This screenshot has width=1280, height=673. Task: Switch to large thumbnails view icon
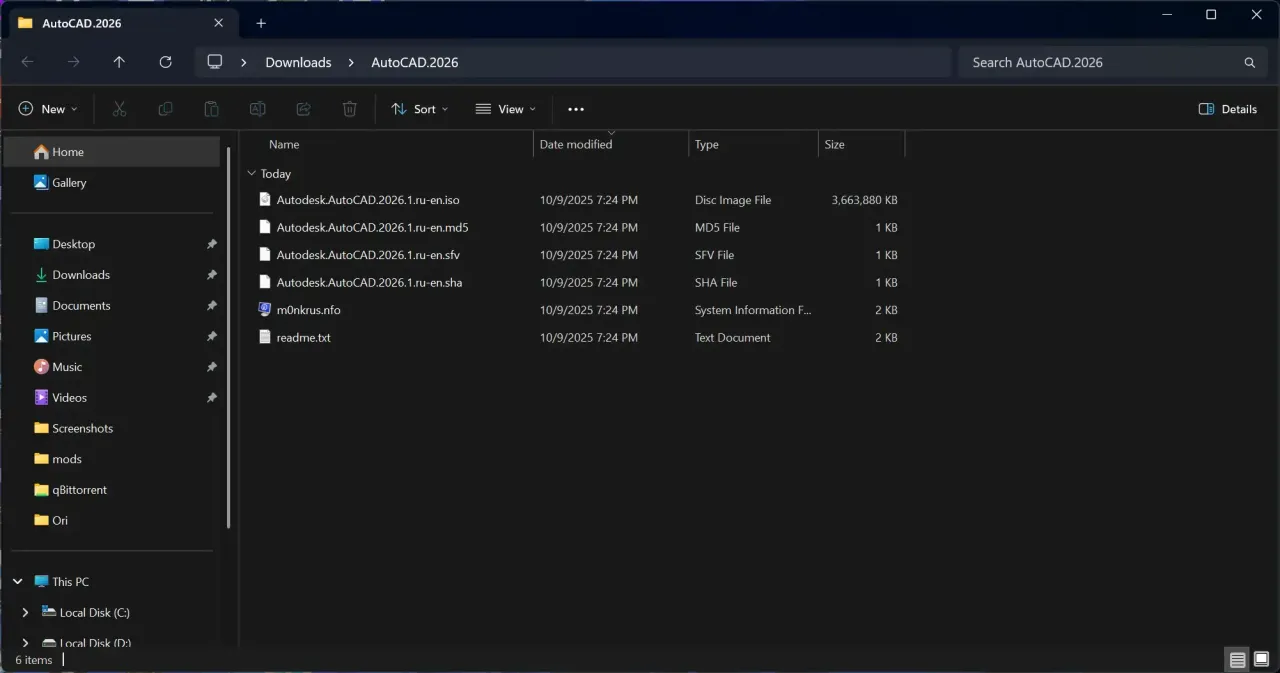pos(1261,660)
